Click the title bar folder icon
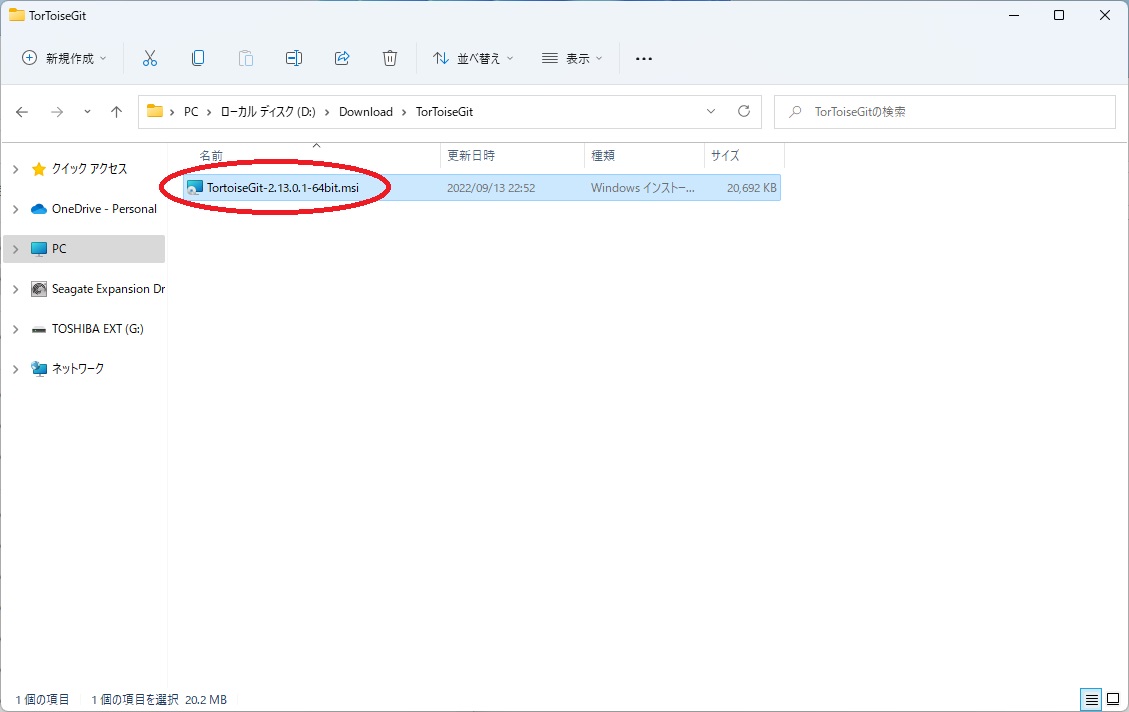 click(x=17, y=15)
